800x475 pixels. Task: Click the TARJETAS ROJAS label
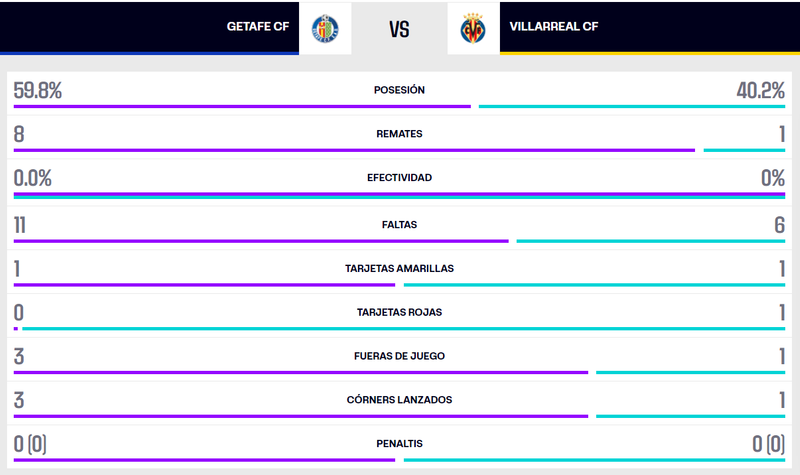[x=399, y=312]
